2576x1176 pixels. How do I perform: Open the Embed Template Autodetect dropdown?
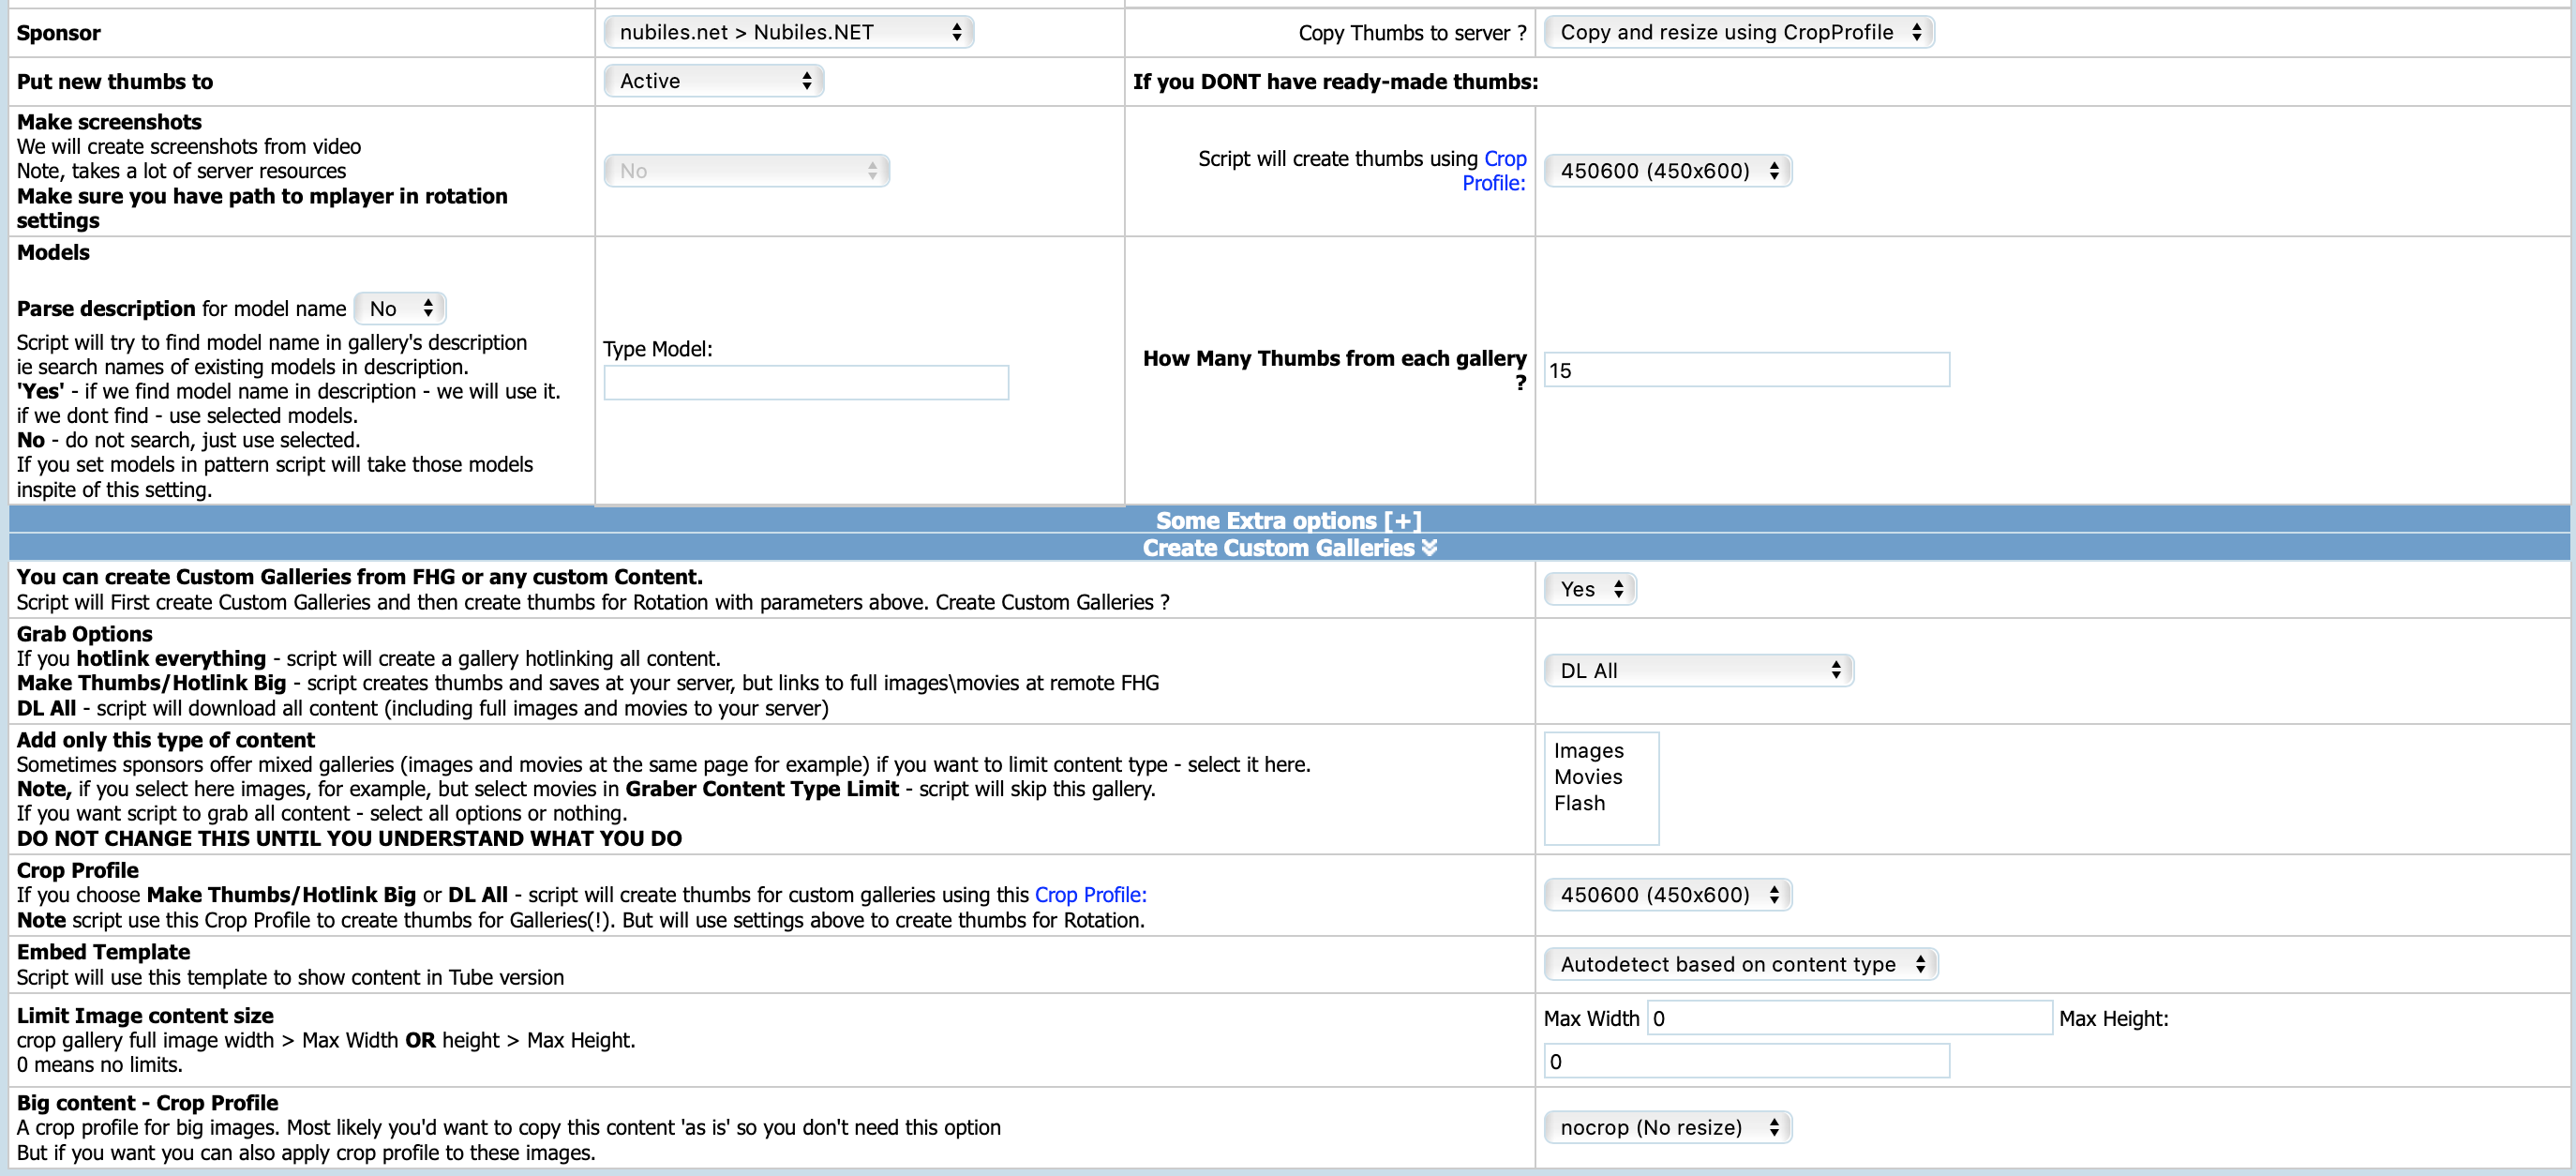click(x=1741, y=964)
